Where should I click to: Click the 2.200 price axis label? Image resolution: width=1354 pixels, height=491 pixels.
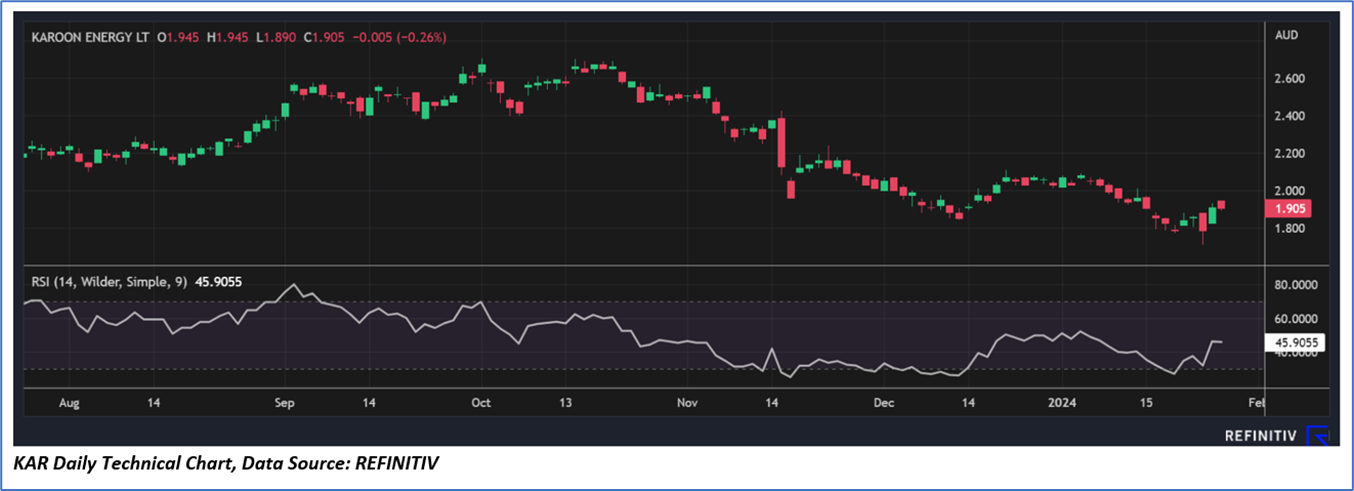[x=1288, y=153]
